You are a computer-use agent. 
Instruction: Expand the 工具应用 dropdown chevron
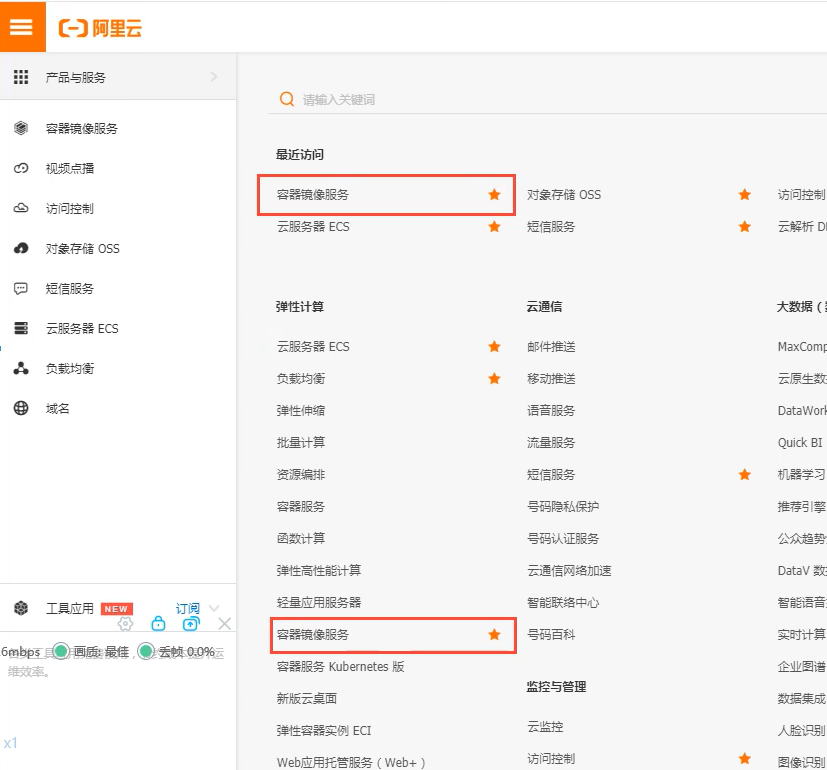coord(214,608)
